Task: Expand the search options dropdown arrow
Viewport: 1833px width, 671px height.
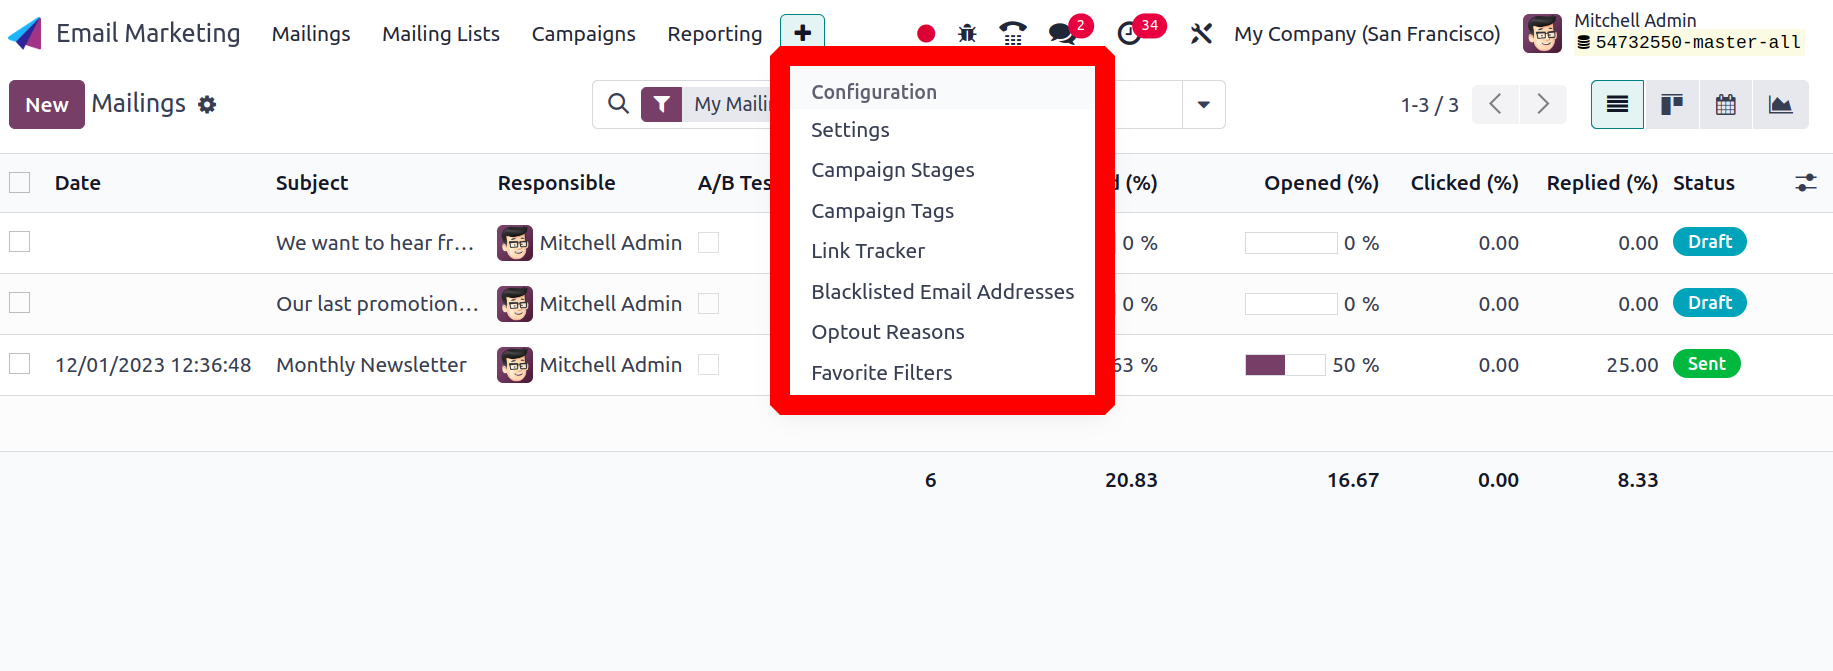Action: click(x=1203, y=104)
